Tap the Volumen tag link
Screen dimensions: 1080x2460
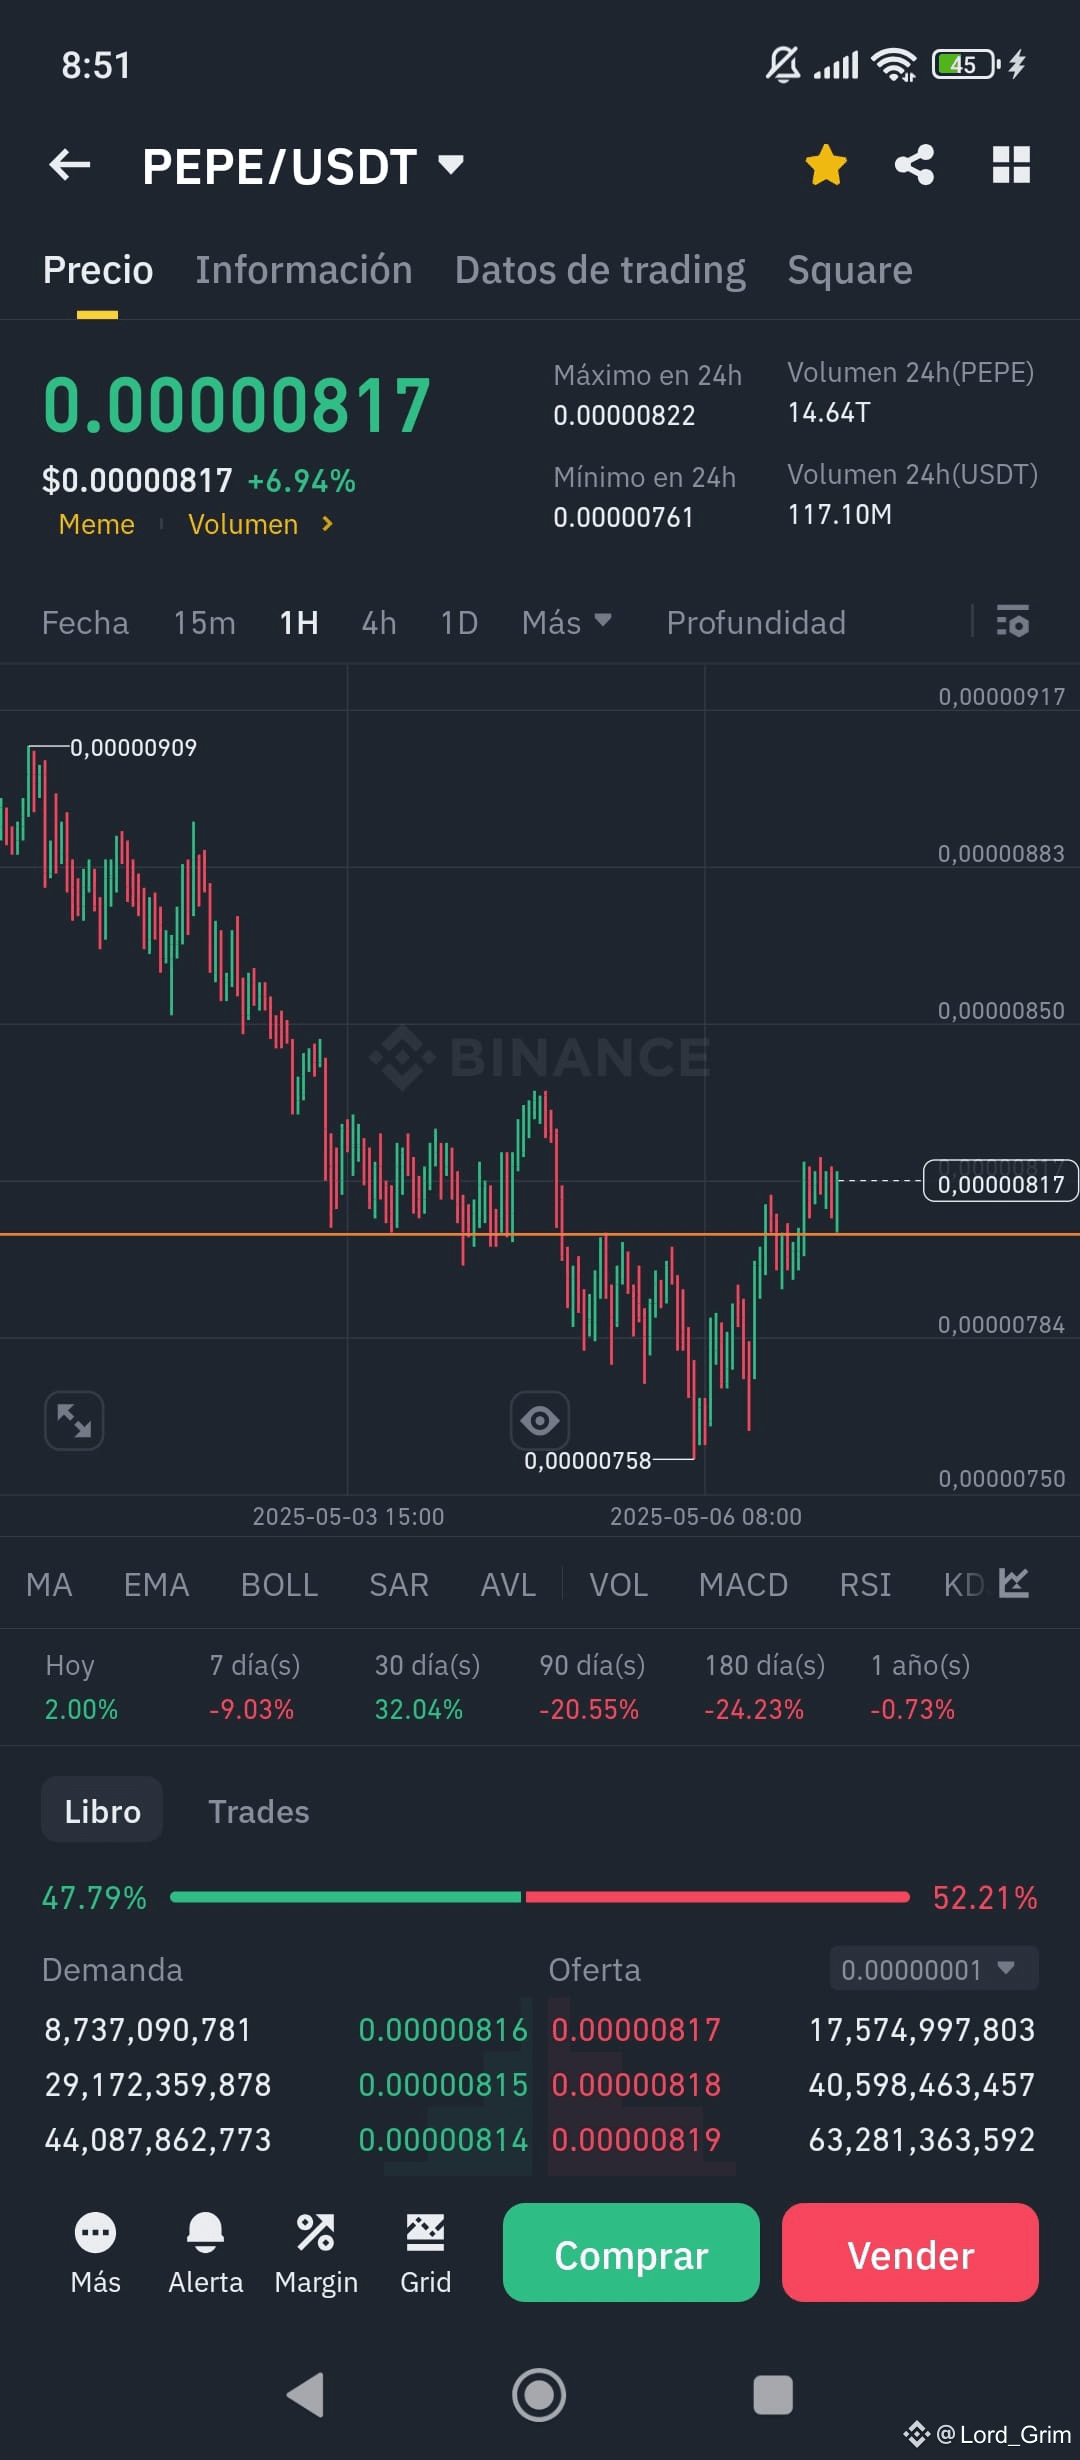click(243, 524)
